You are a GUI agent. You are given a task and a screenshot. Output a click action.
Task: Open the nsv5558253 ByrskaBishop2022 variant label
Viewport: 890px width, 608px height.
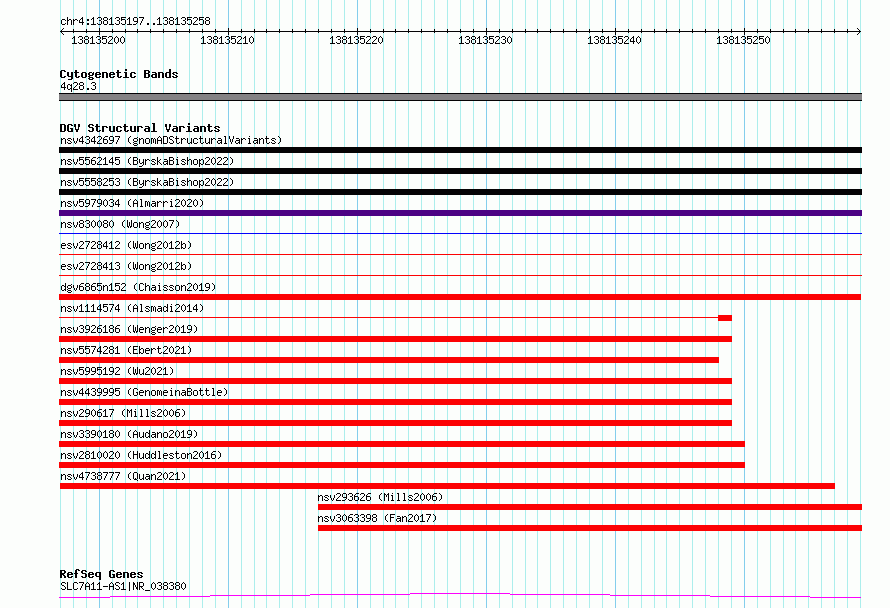[x=147, y=182]
